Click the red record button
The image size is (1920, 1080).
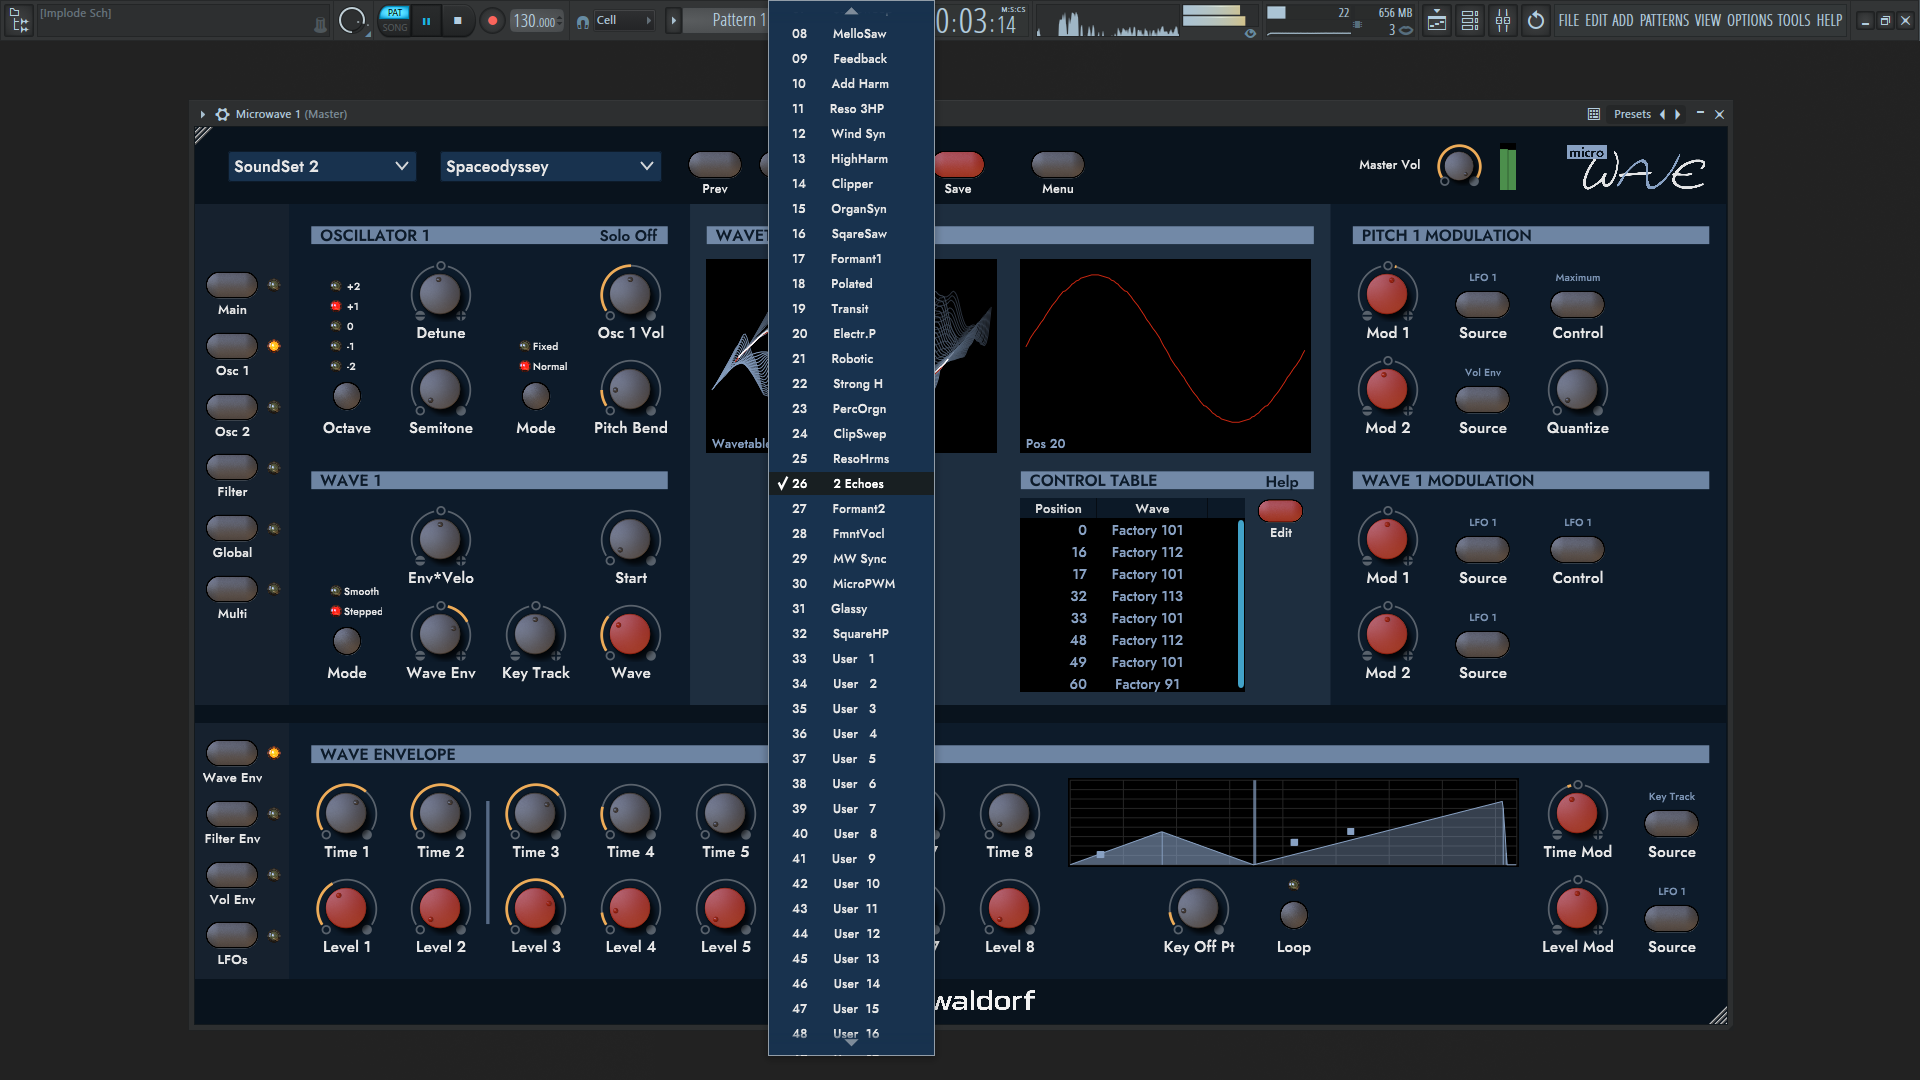click(492, 20)
